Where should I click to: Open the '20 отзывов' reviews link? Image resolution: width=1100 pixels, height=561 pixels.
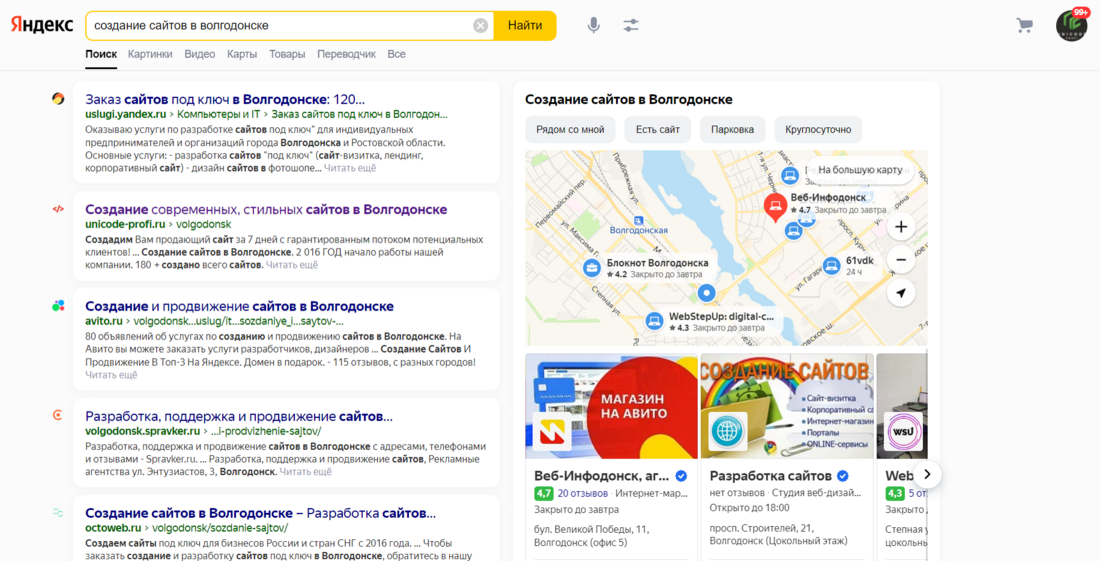click(x=582, y=494)
